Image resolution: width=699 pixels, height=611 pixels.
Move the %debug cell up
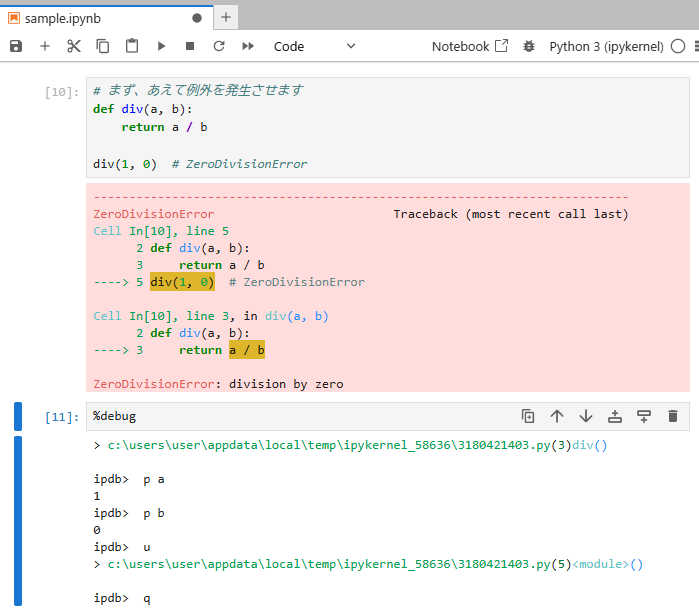[557, 416]
